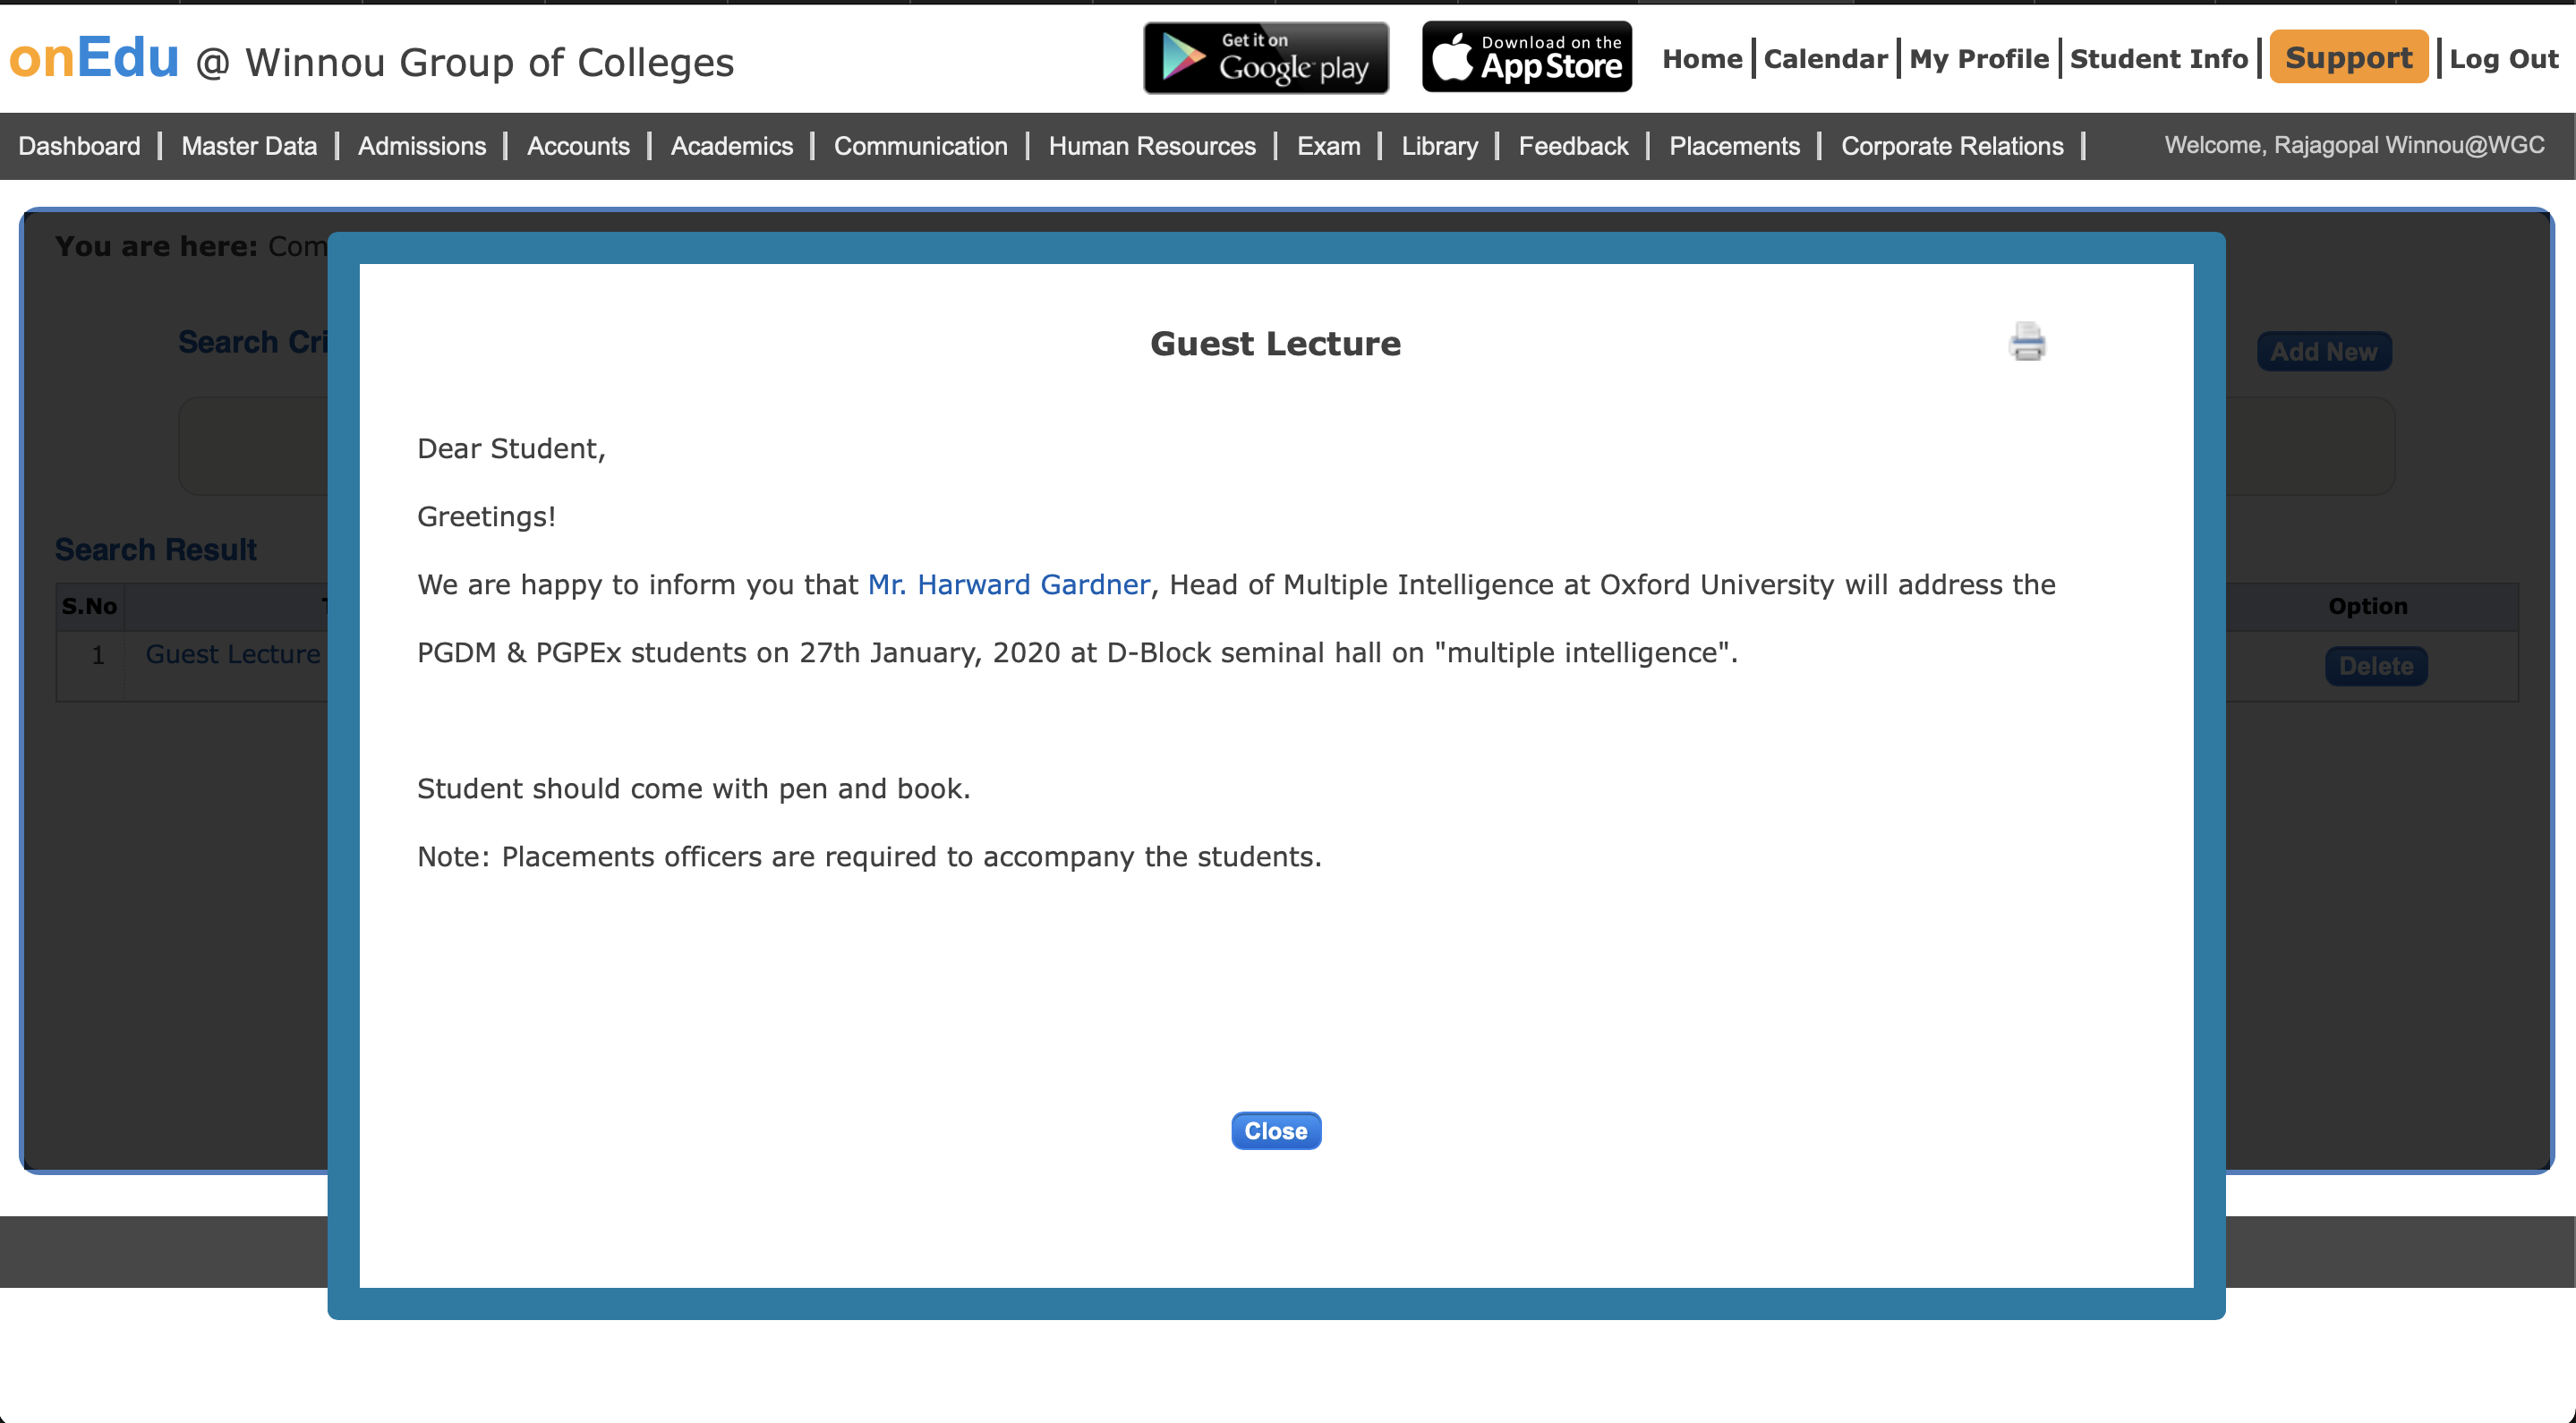This screenshot has height=1423, width=2576.
Task: Open the Academics menu
Action: pyautogui.click(x=731, y=146)
